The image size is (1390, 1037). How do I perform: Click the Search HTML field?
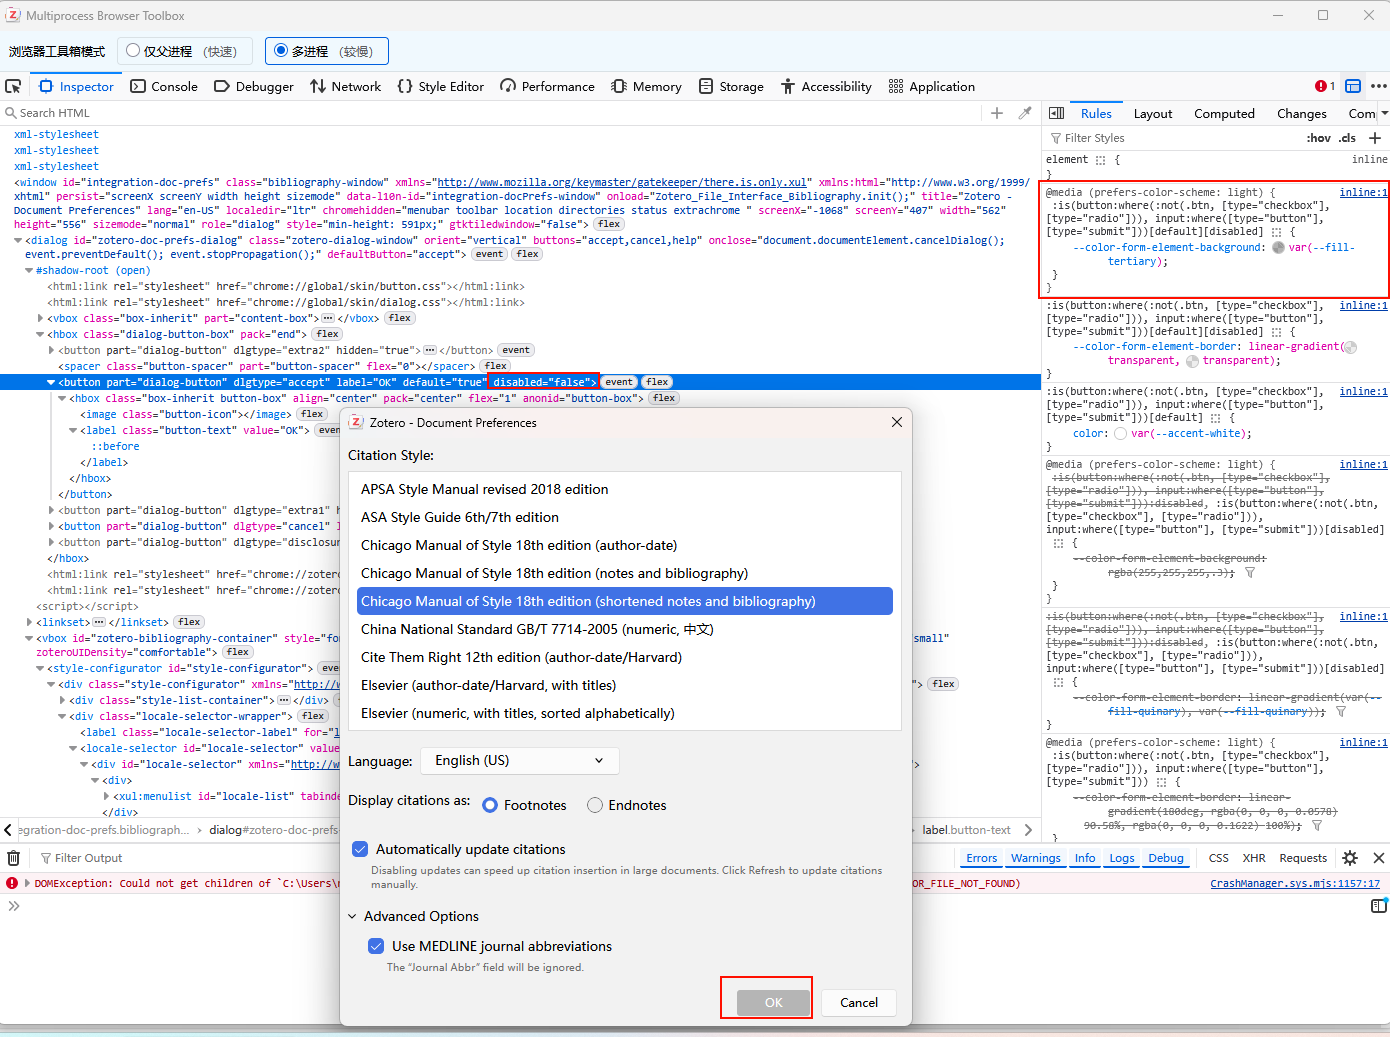(490, 113)
